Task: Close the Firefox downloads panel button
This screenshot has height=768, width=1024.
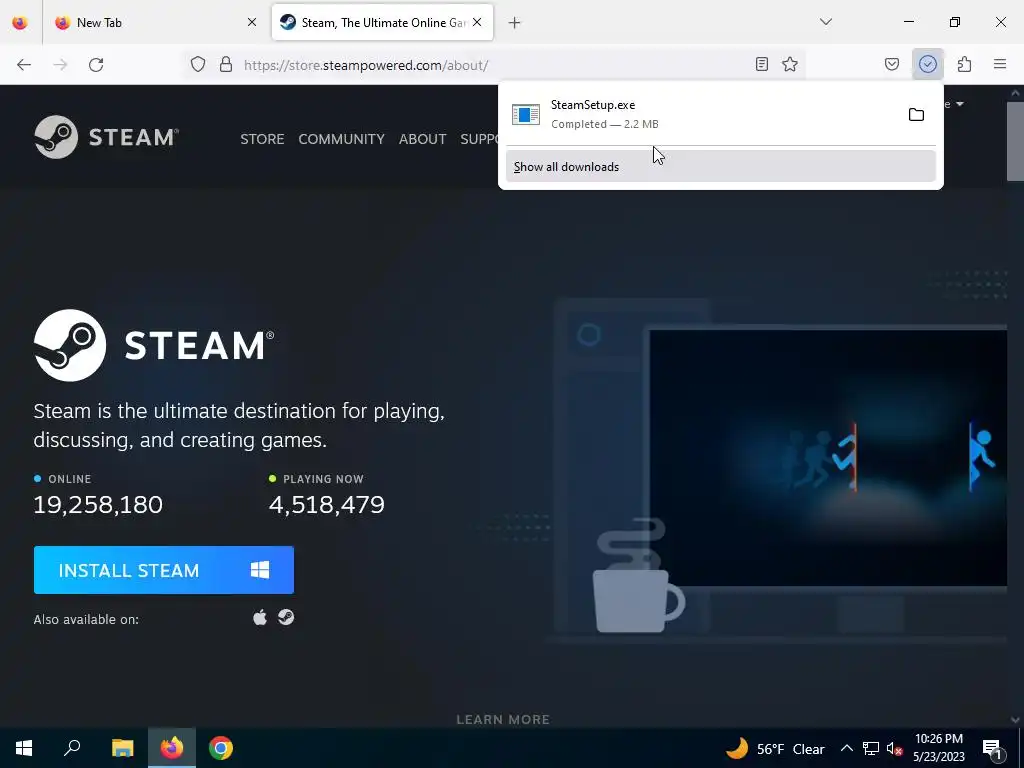Action: [x=927, y=64]
